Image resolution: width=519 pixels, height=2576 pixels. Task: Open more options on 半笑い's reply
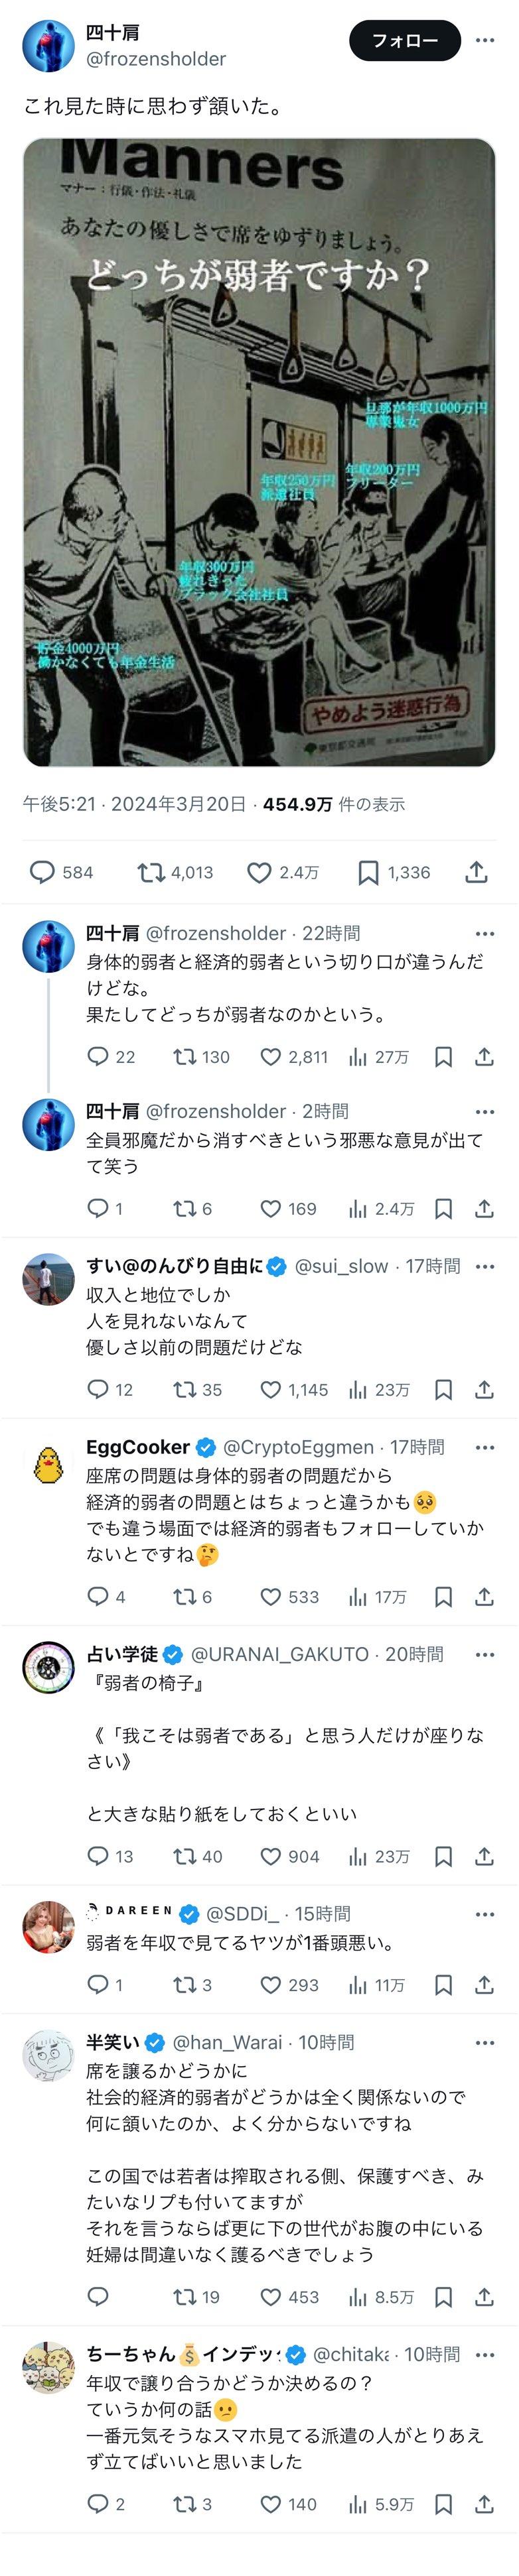[x=485, y=2042]
